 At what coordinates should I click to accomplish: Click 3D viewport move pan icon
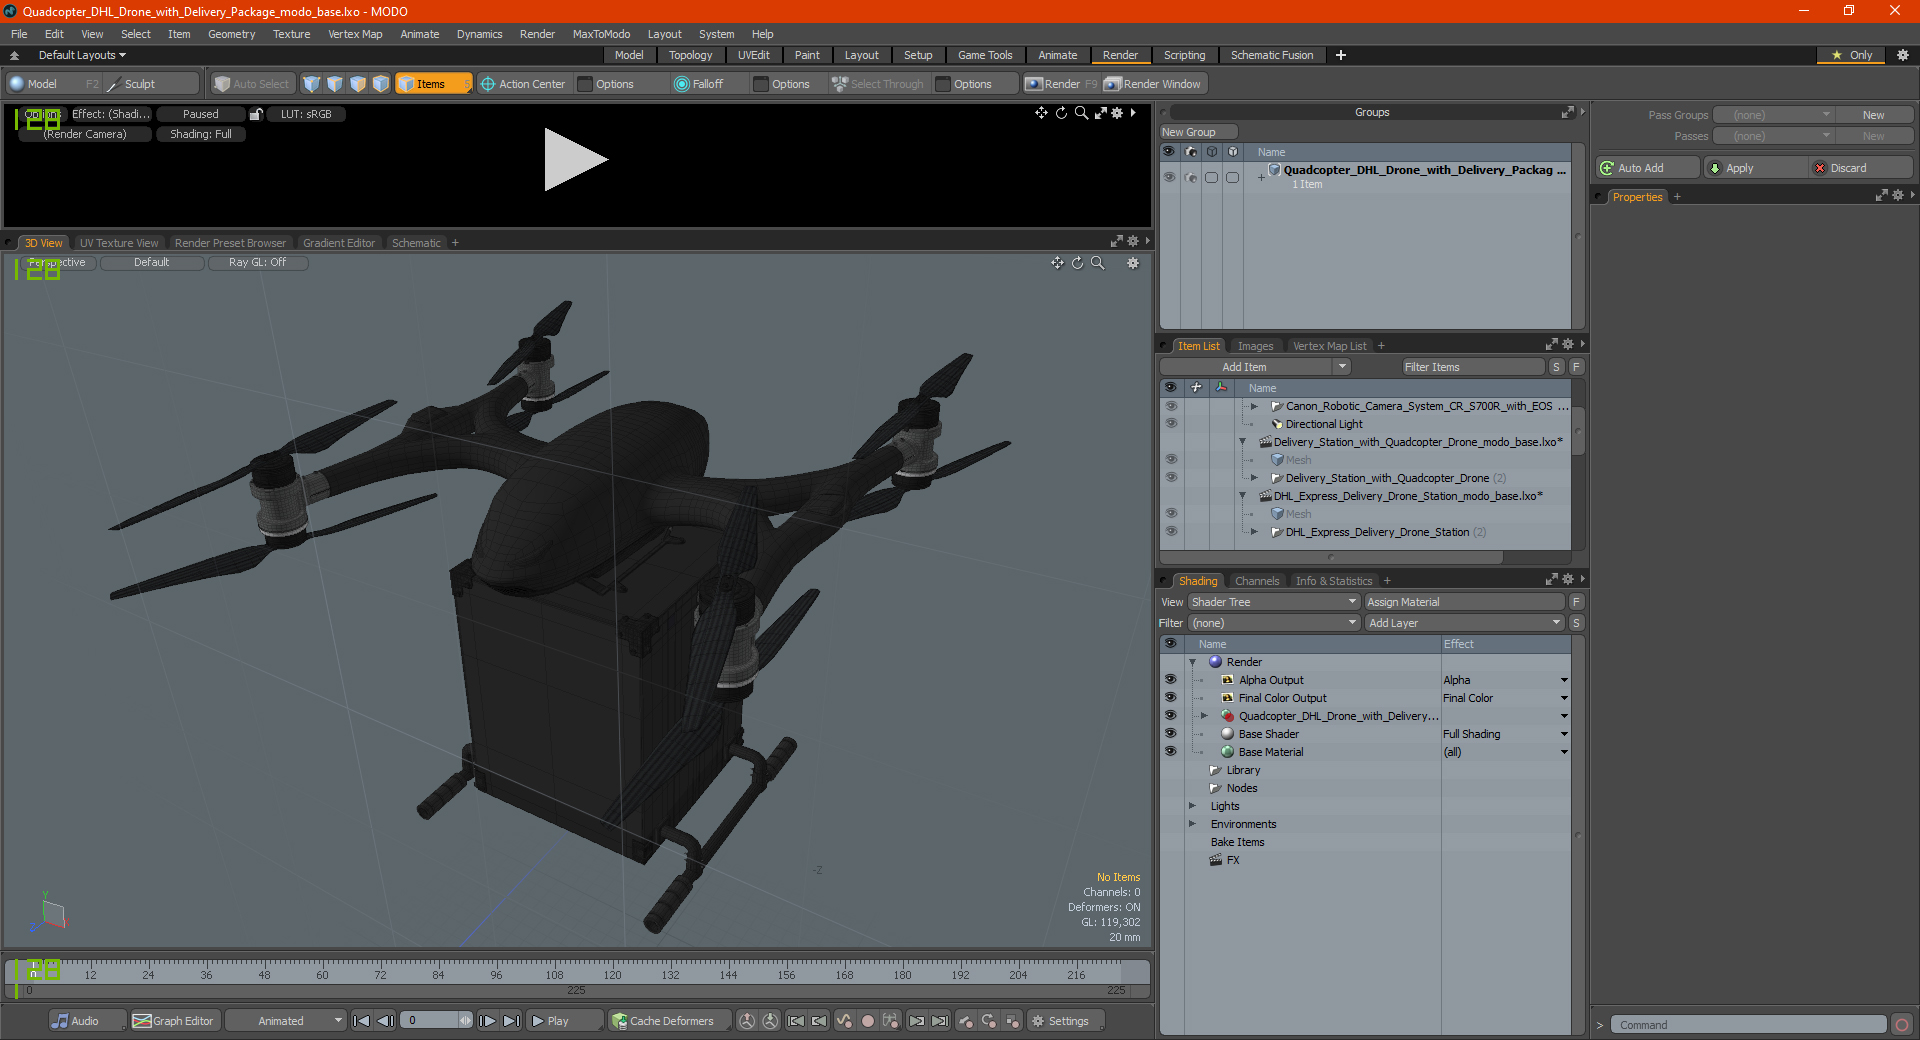pyautogui.click(x=1057, y=263)
